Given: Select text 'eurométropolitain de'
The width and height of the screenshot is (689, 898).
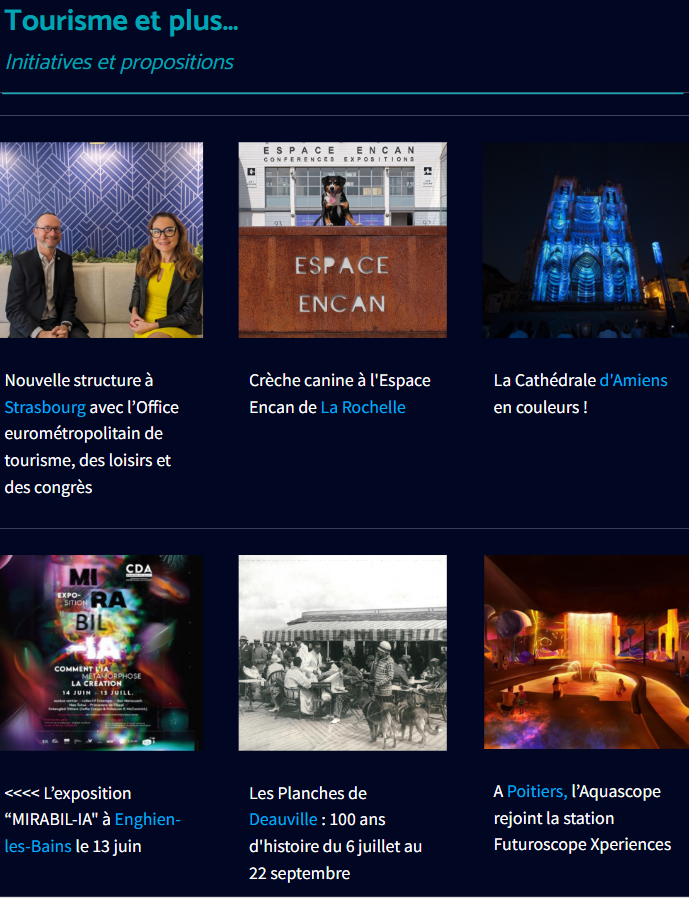Looking at the screenshot, I should tap(84, 434).
